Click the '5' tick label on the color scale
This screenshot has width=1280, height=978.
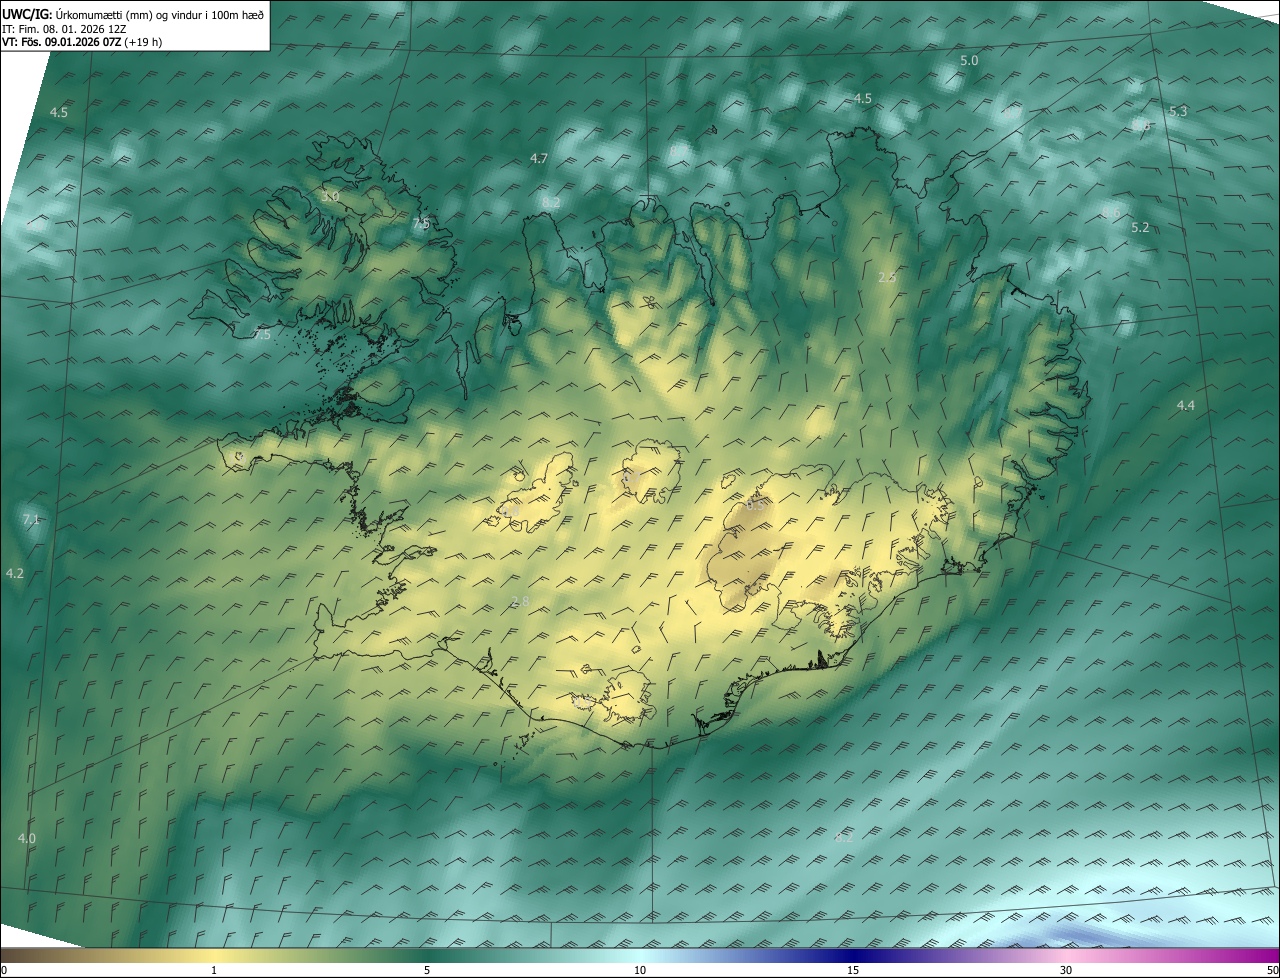427,970
